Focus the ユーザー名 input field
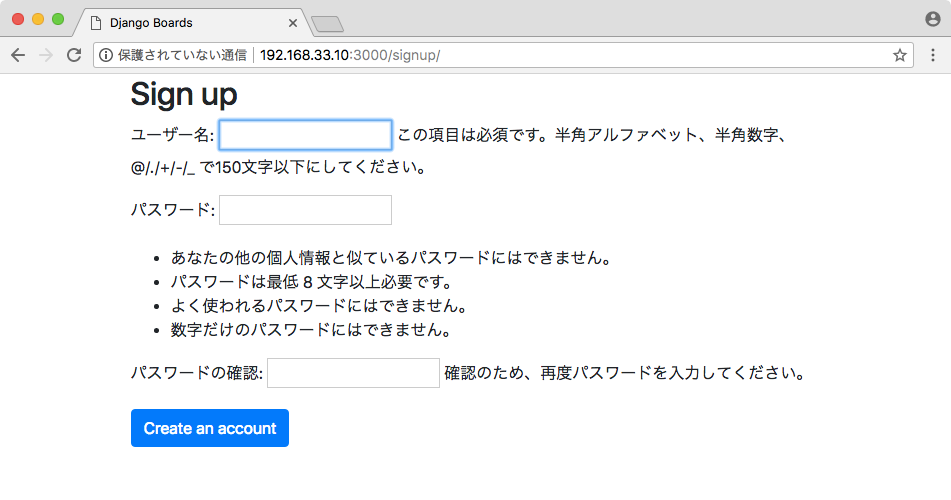The height and width of the screenshot is (500, 951). click(x=305, y=135)
